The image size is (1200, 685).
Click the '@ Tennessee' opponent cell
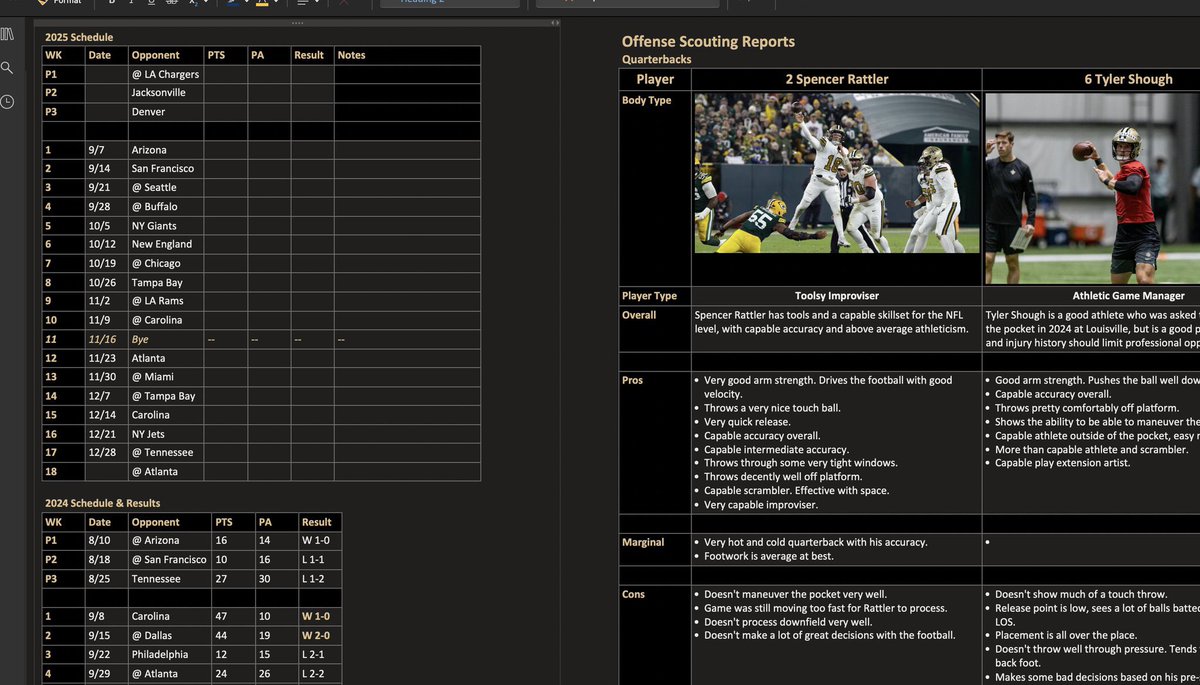coord(162,452)
